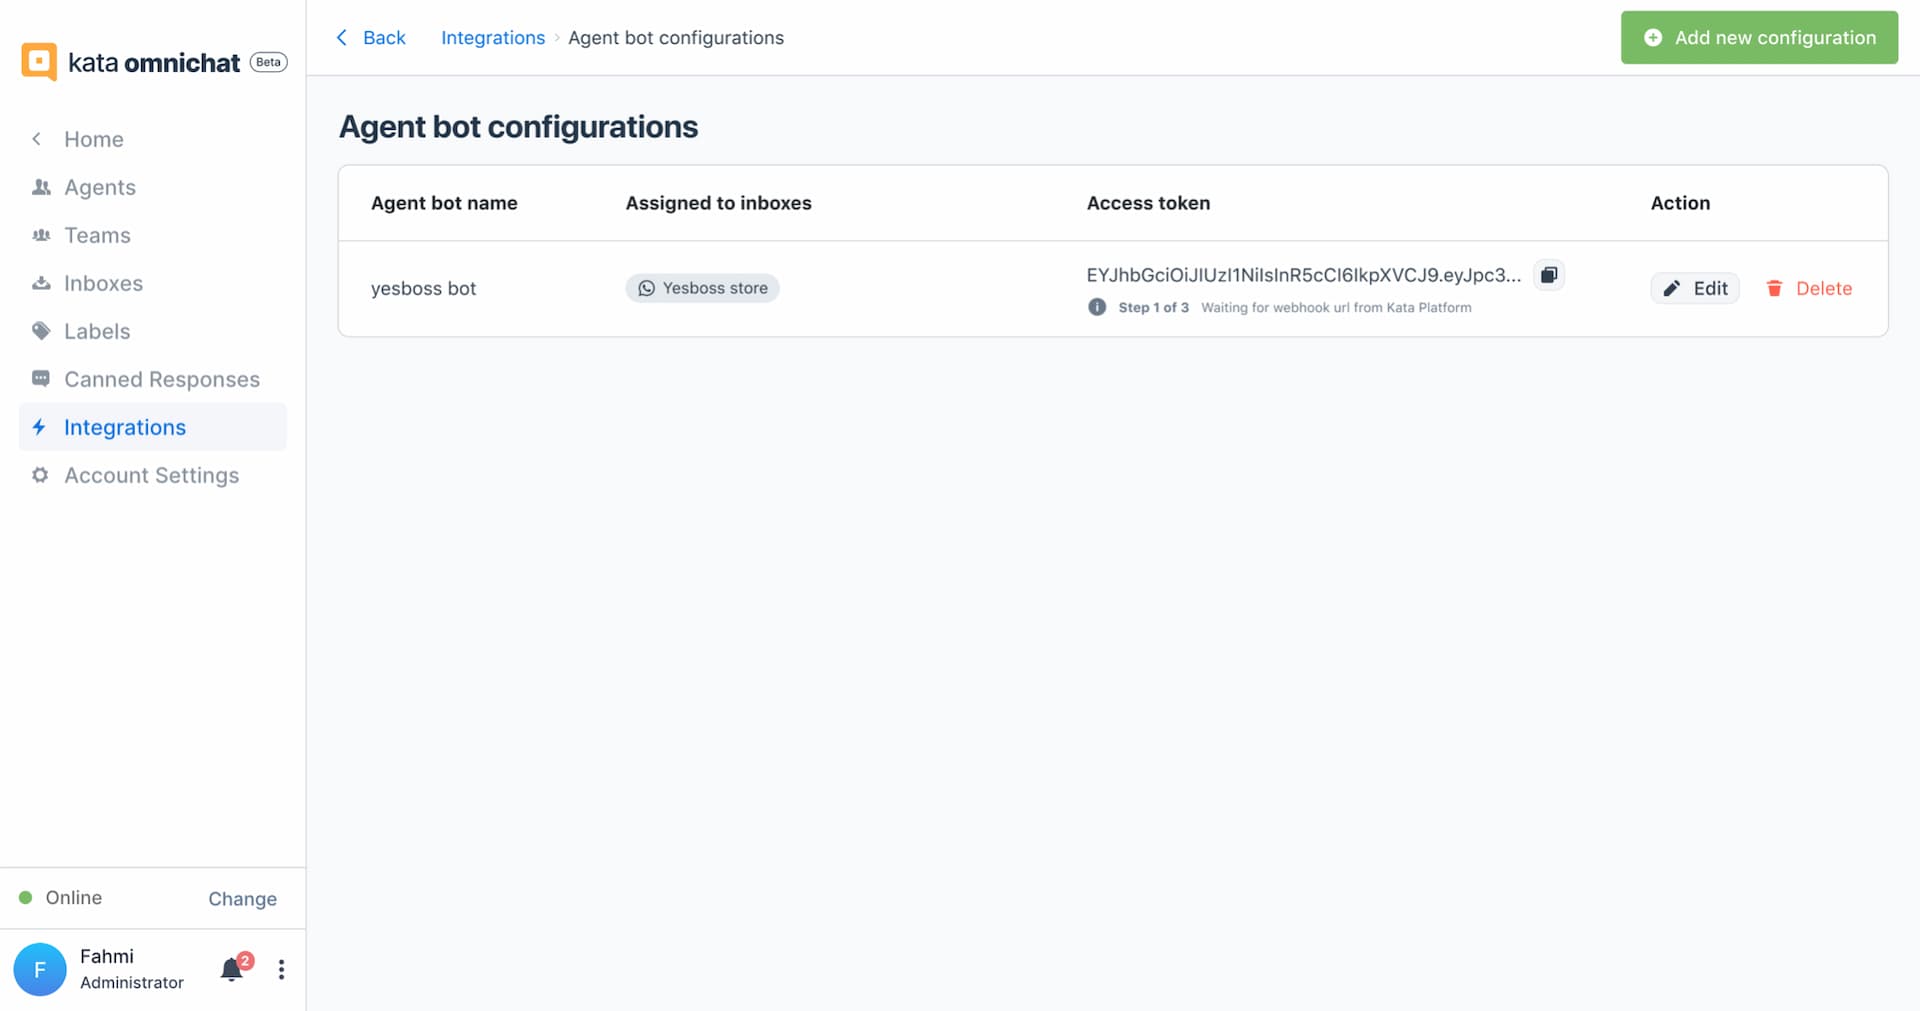Click the info icon beside Step 1 of 3
Screen dimensions: 1920x1011
click(x=1097, y=307)
